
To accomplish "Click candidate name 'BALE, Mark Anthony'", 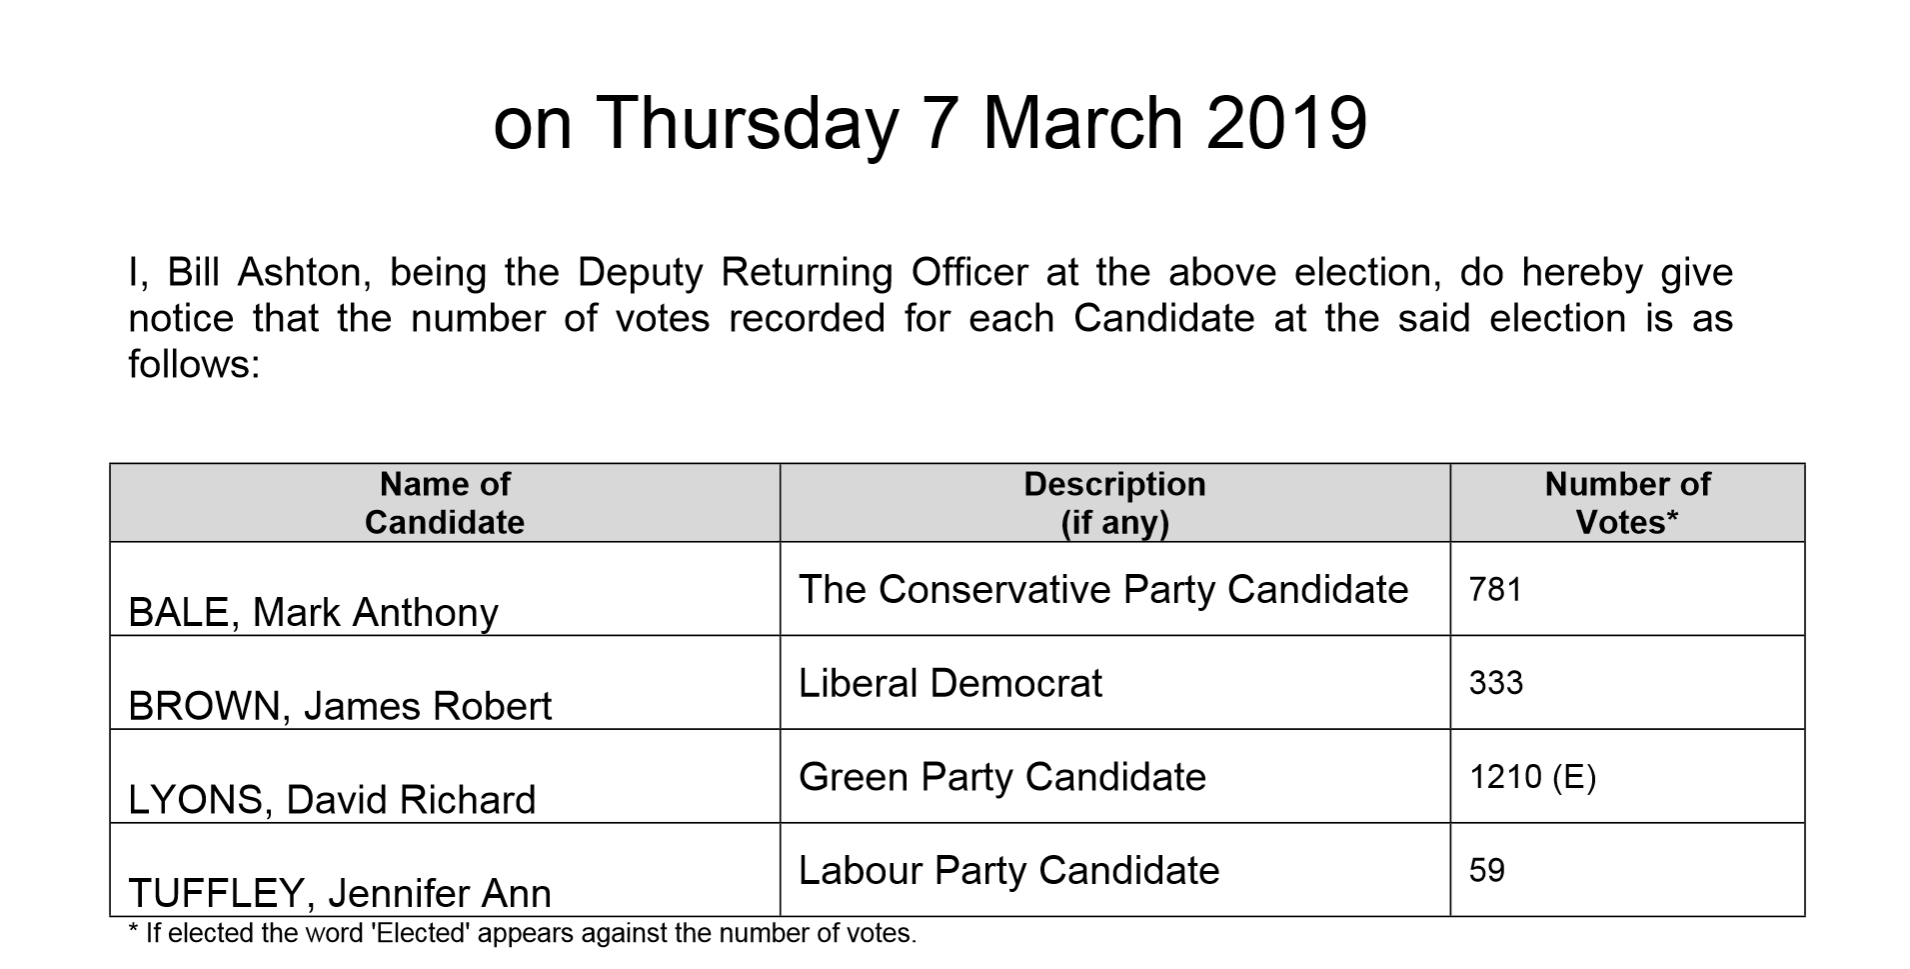I will click(x=313, y=612).
